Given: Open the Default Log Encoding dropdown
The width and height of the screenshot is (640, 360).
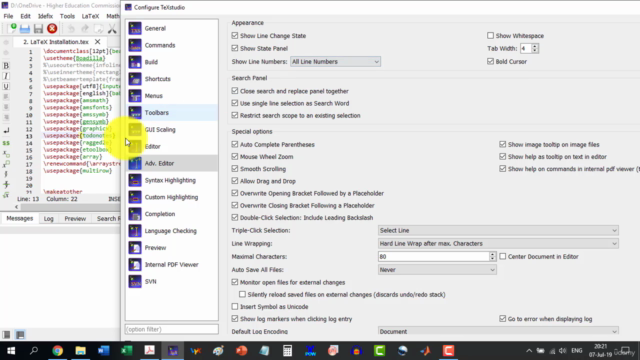Looking at the screenshot, I should point(498,331).
